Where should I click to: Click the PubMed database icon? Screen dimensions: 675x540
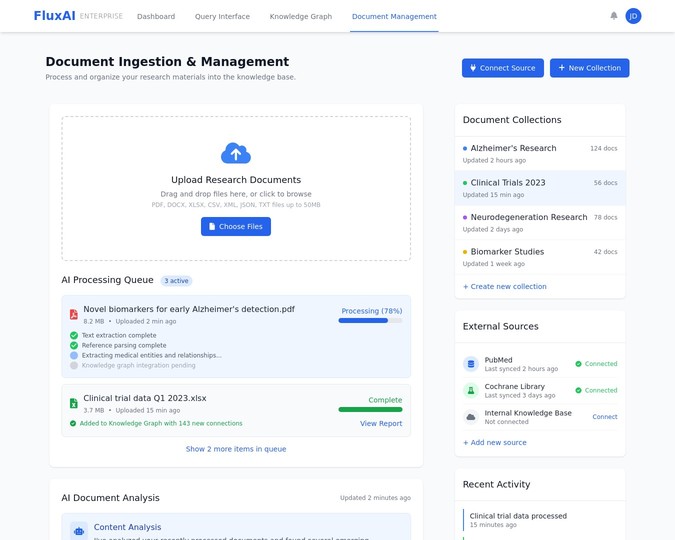471,364
